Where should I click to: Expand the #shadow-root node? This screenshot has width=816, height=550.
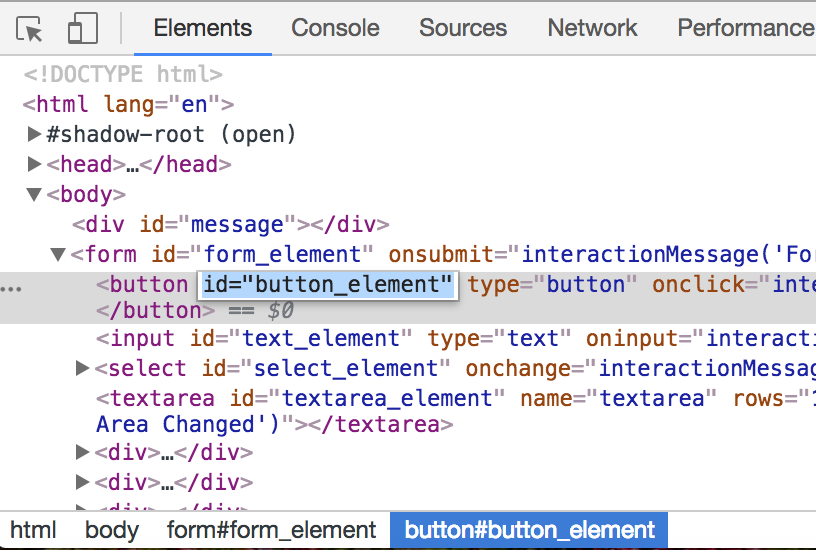[x=35, y=134]
